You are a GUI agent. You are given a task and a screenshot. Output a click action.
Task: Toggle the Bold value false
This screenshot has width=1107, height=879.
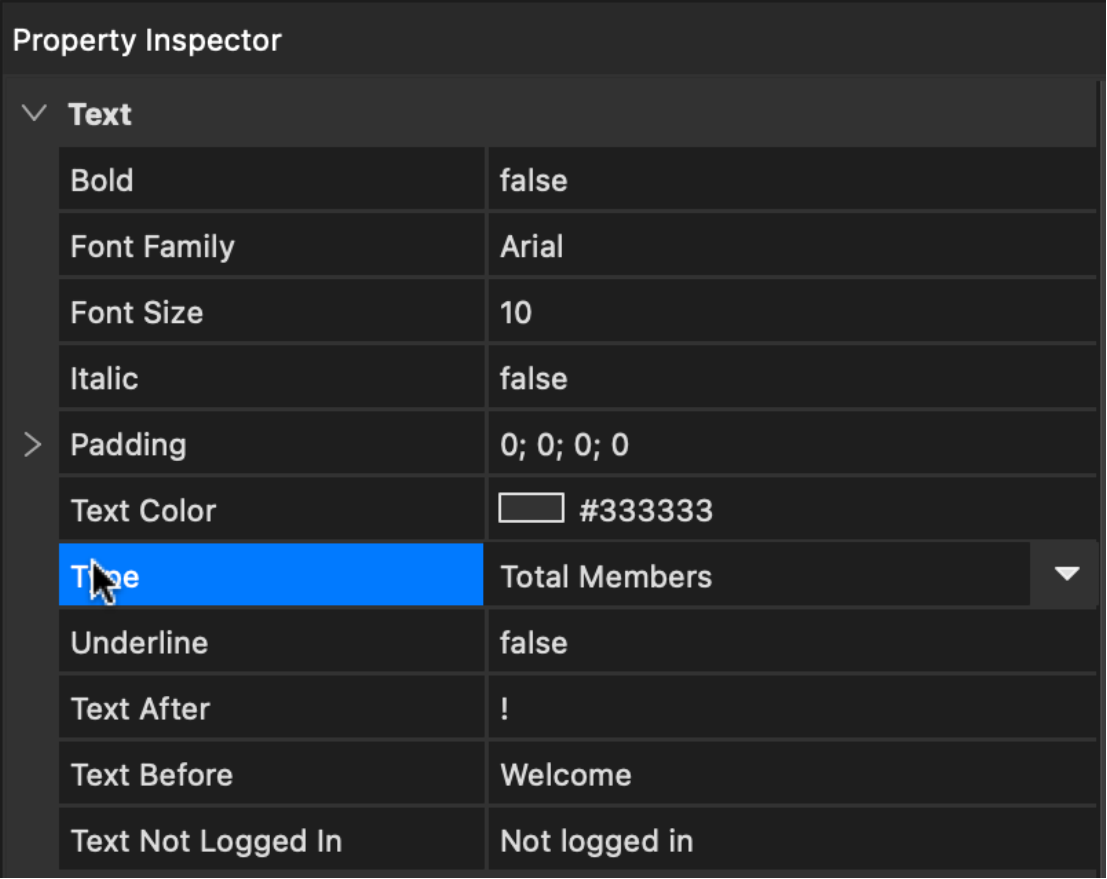(x=533, y=181)
